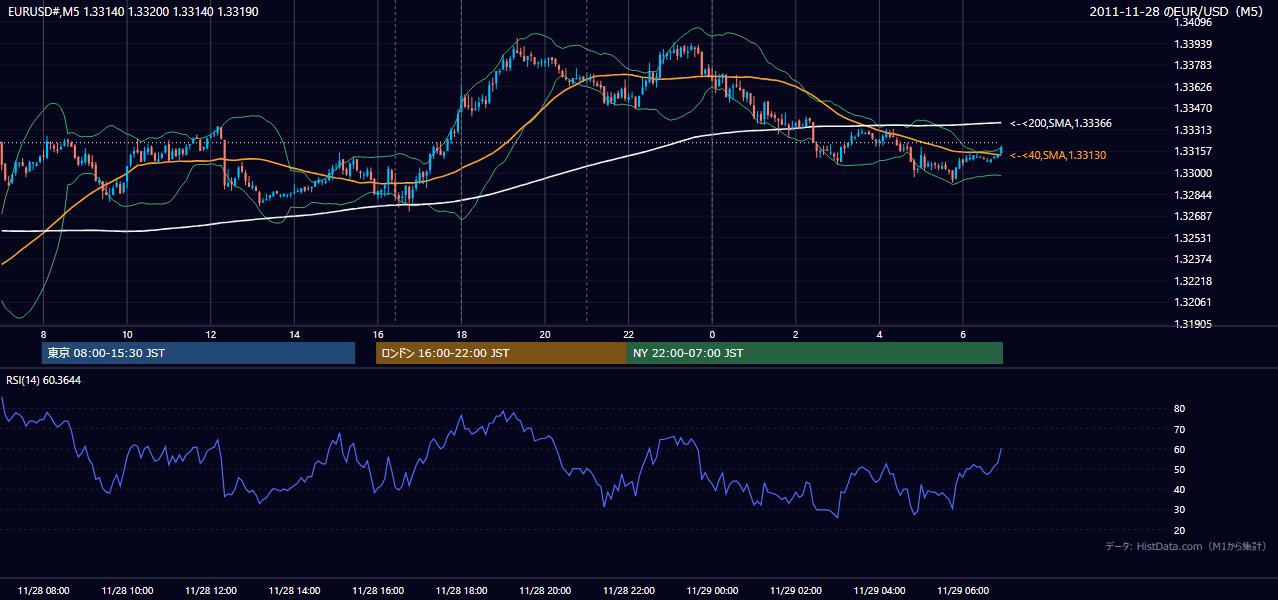Screen dimensions: 1278x600
Task: Click RSI scale label 30
Action: tap(1180, 510)
